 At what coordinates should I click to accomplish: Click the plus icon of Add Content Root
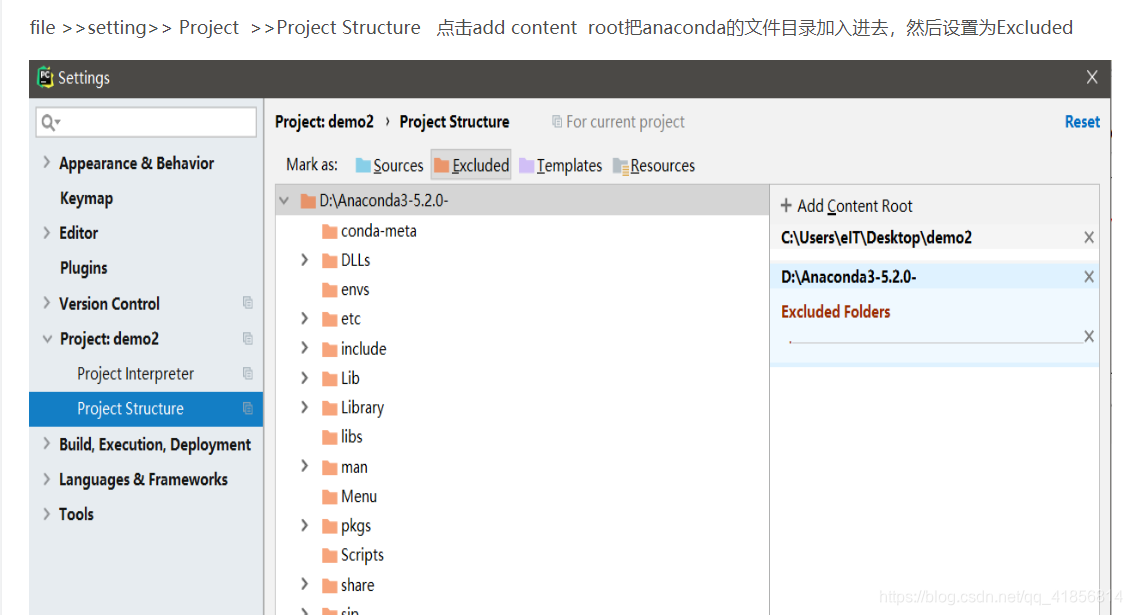[786, 206]
